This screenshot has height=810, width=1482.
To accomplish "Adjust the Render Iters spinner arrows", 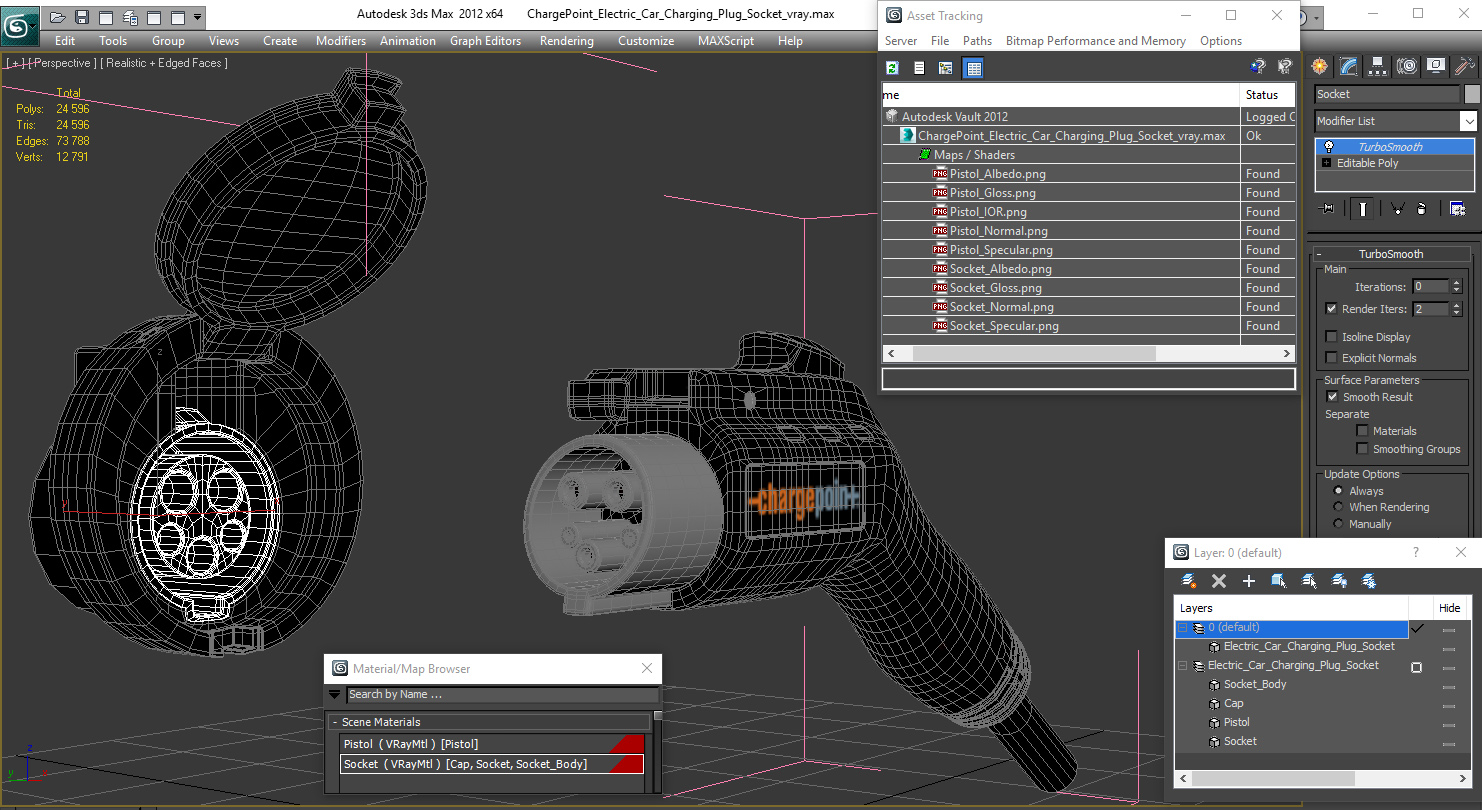I will tap(1456, 309).
